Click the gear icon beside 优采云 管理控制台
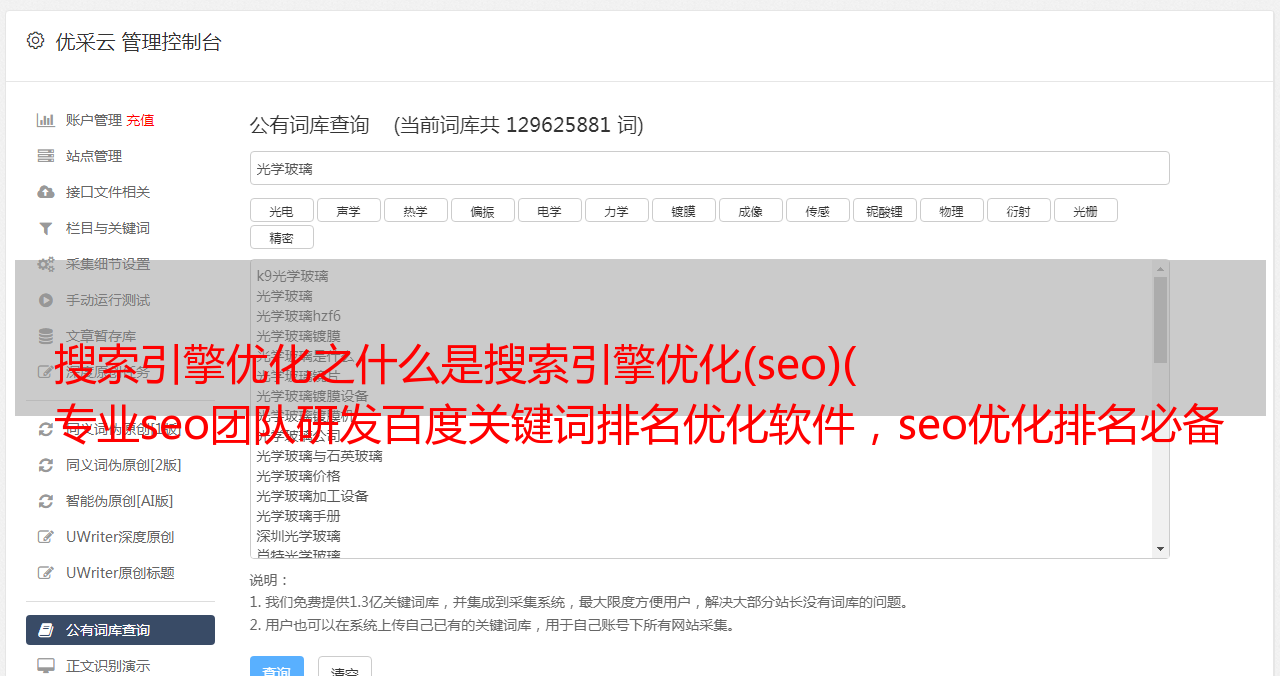The height and width of the screenshot is (676, 1280). pyautogui.click(x=36, y=41)
